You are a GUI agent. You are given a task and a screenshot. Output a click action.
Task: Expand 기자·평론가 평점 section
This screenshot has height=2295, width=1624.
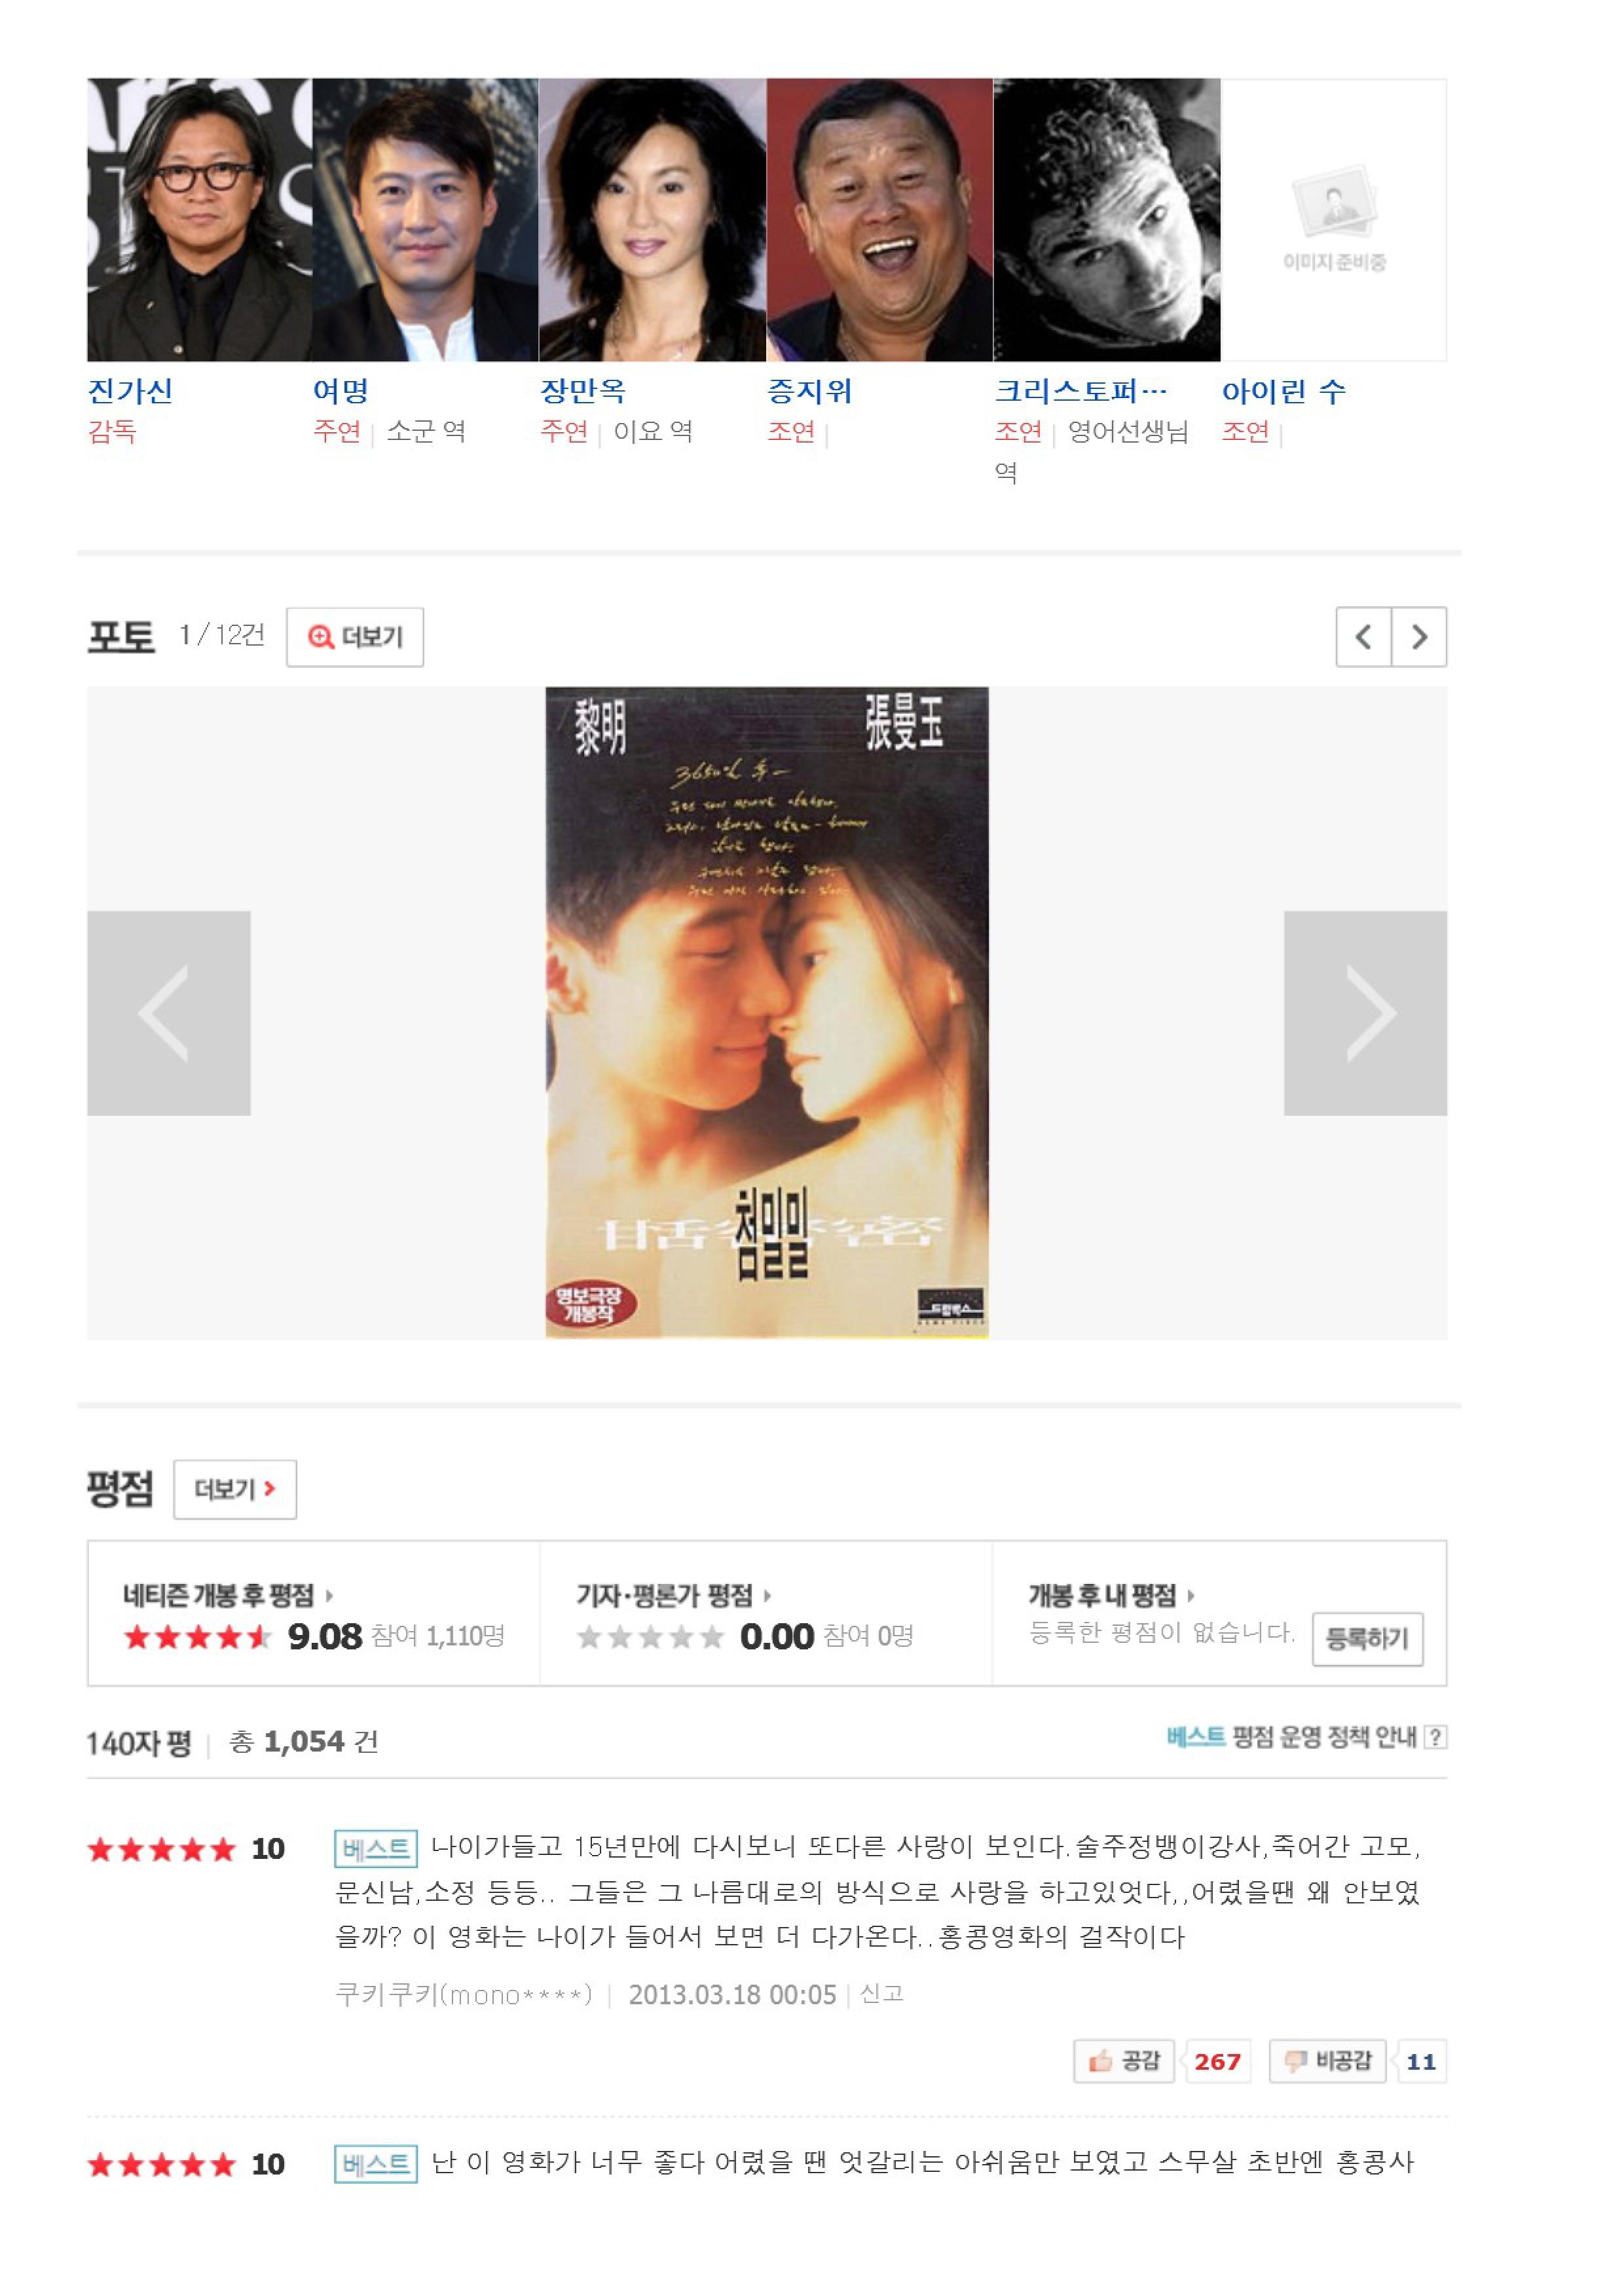point(673,1595)
